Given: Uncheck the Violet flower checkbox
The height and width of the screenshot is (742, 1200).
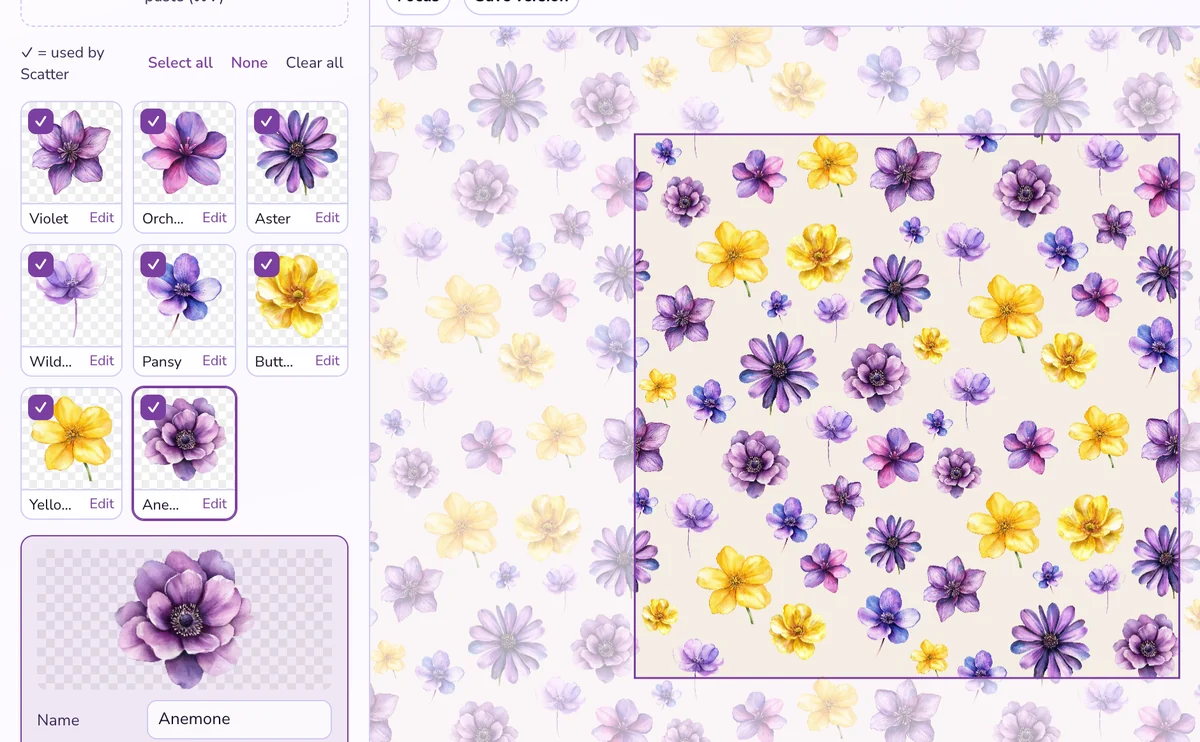Looking at the screenshot, I should click(x=40, y=121).
